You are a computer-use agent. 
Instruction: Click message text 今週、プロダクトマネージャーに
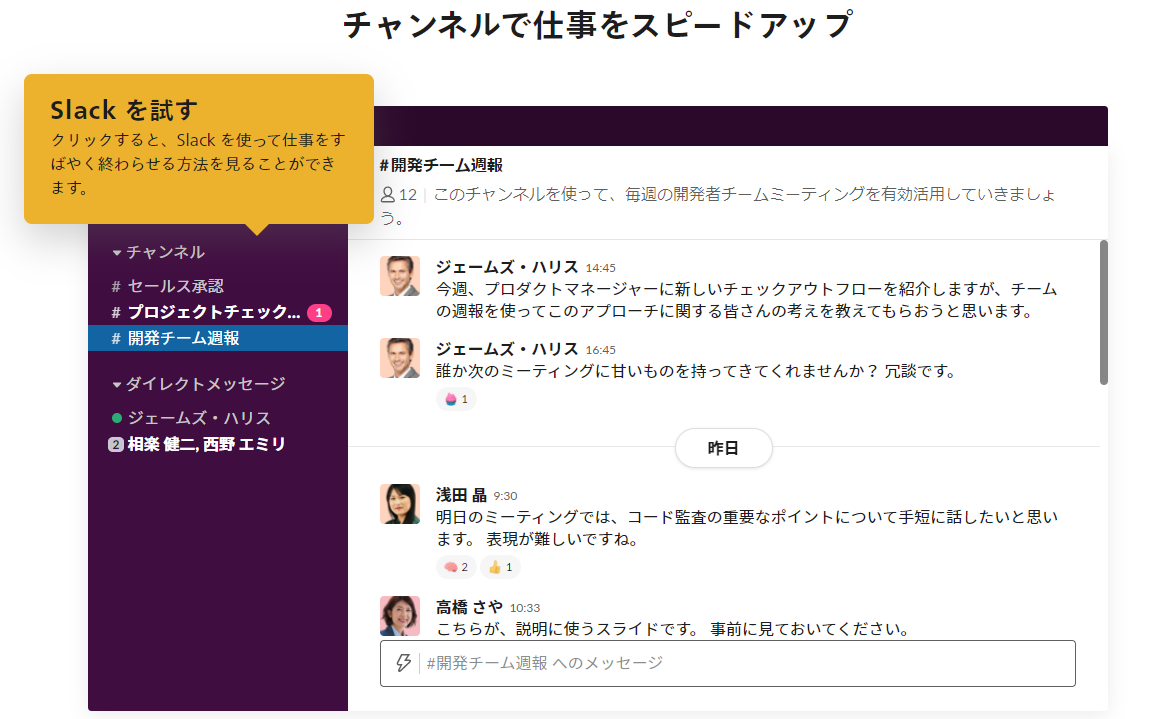[x=747, y=300]
